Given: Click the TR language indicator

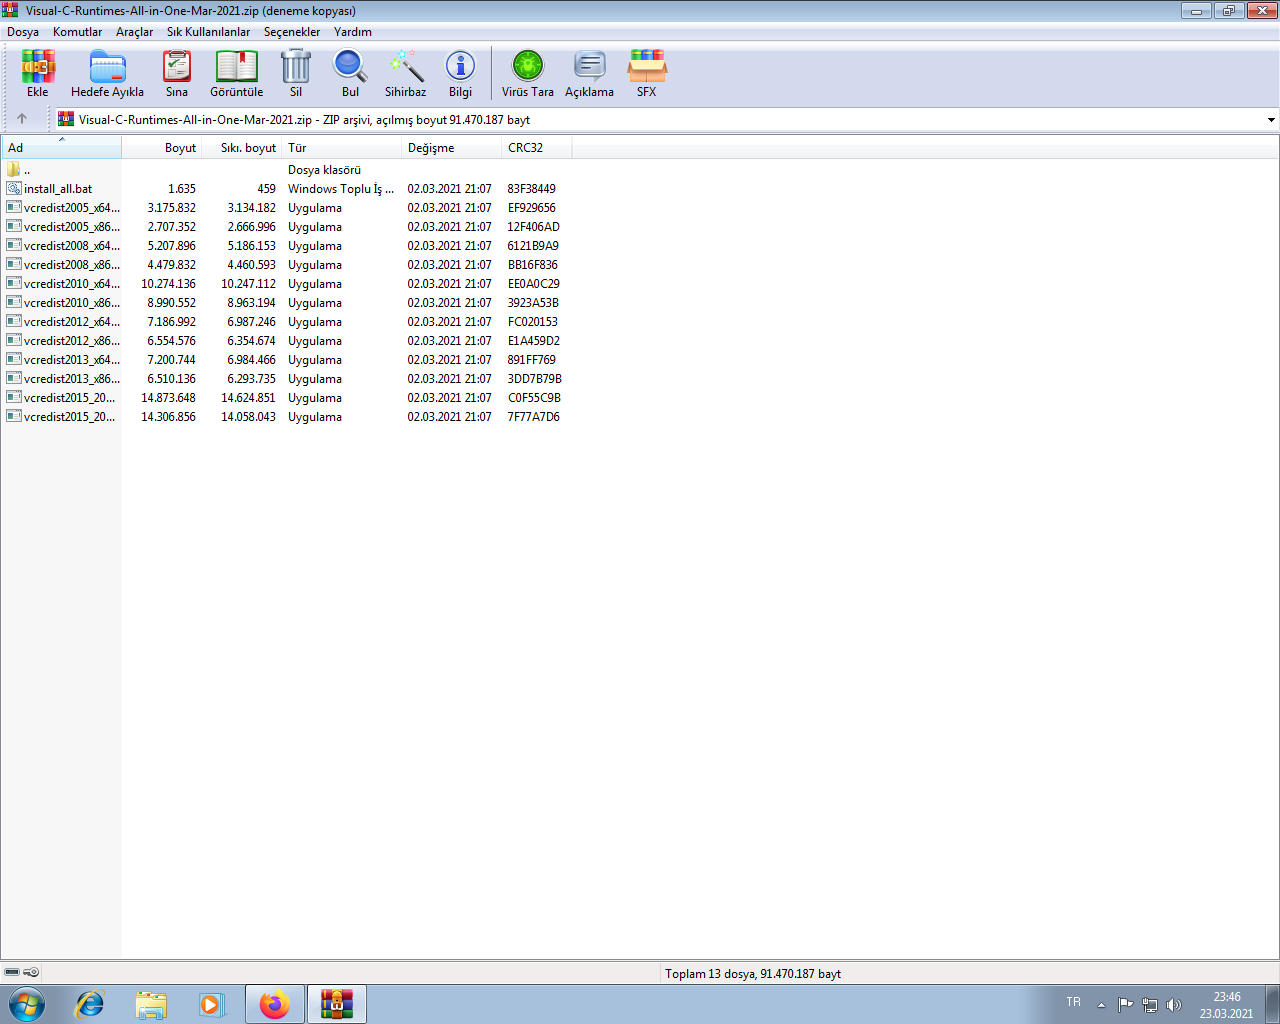Looking at the screenshot, I should [x=1073, y=1002].
